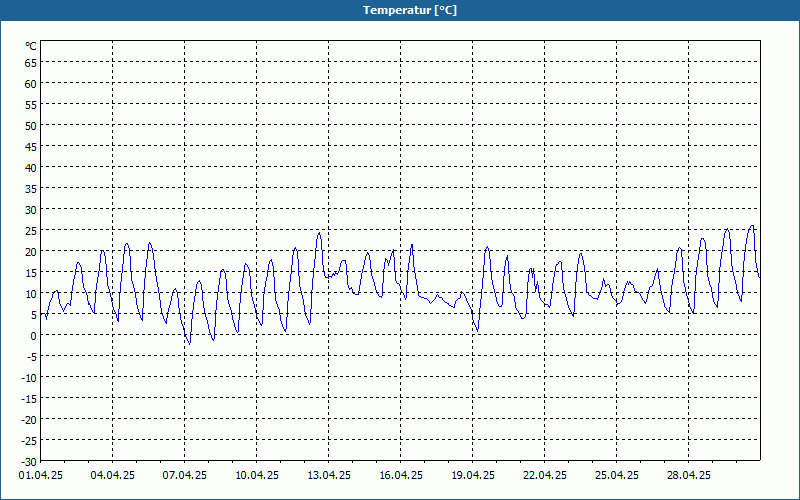
Task: Click the 60 y-axis label
Action: pos(31,84)
